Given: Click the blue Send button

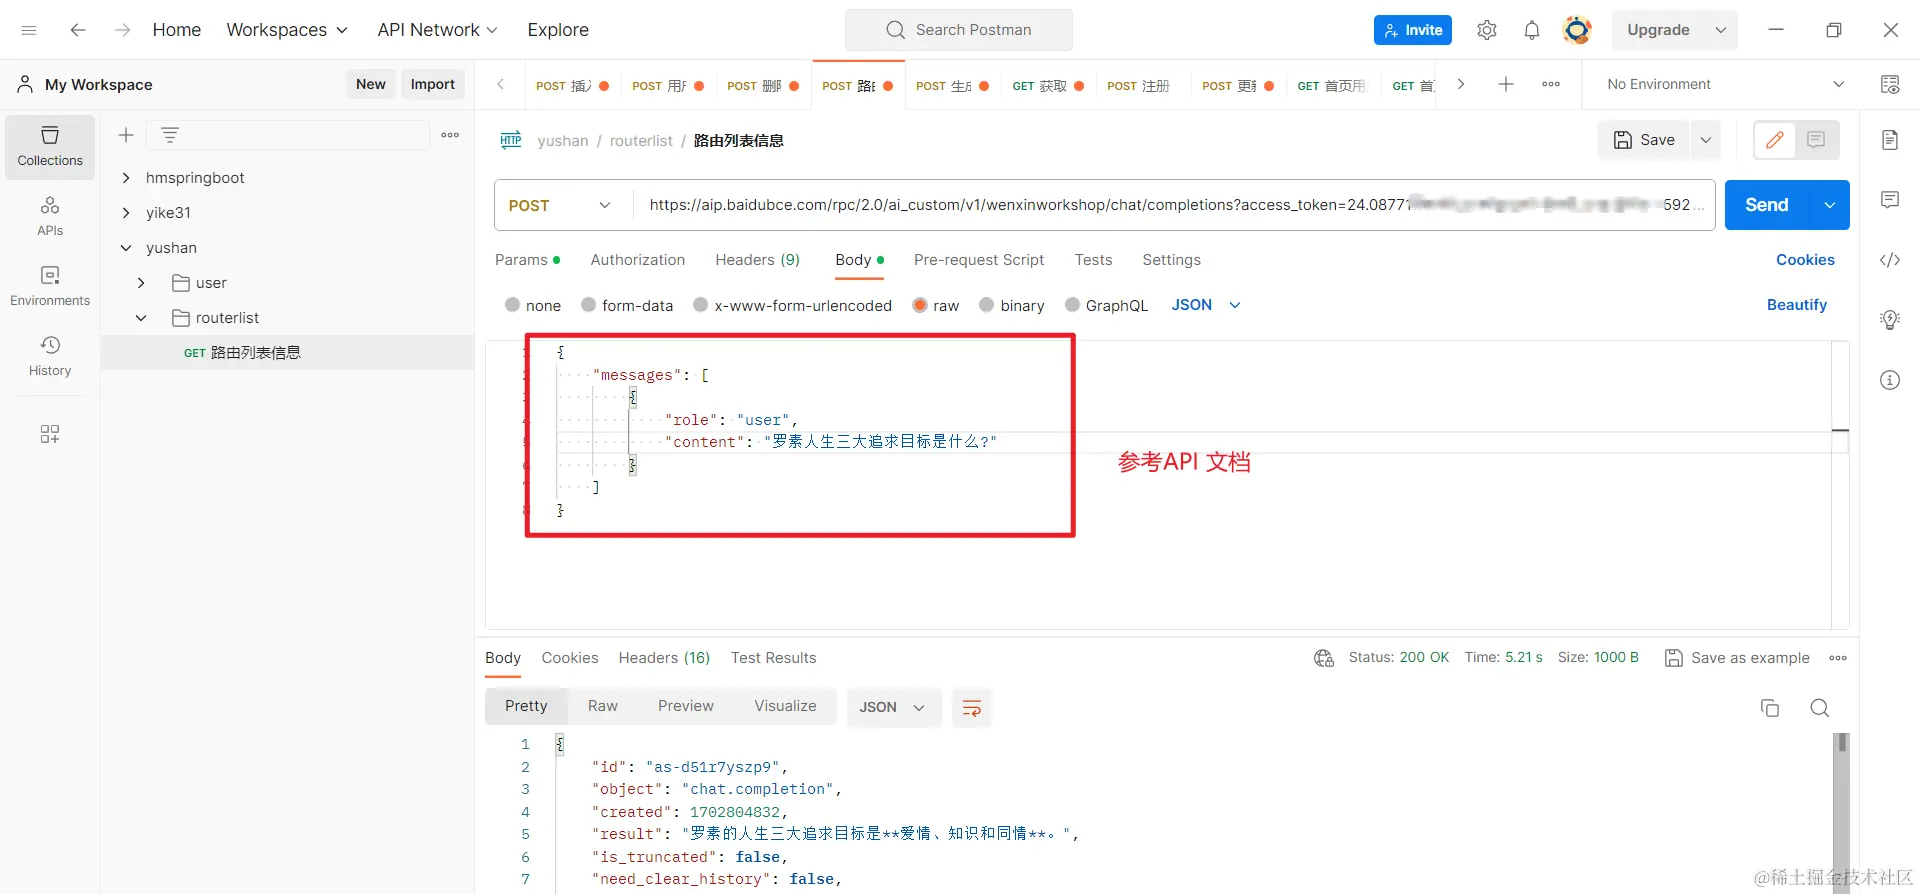Looking at the screenshot, I should (1767, 205).
